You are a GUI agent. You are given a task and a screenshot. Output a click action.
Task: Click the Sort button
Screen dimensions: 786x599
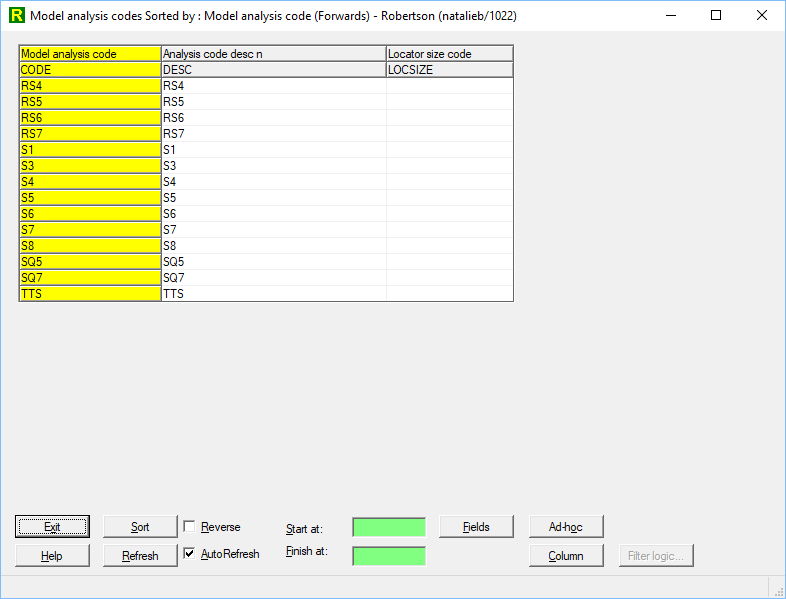click(140, 527)
